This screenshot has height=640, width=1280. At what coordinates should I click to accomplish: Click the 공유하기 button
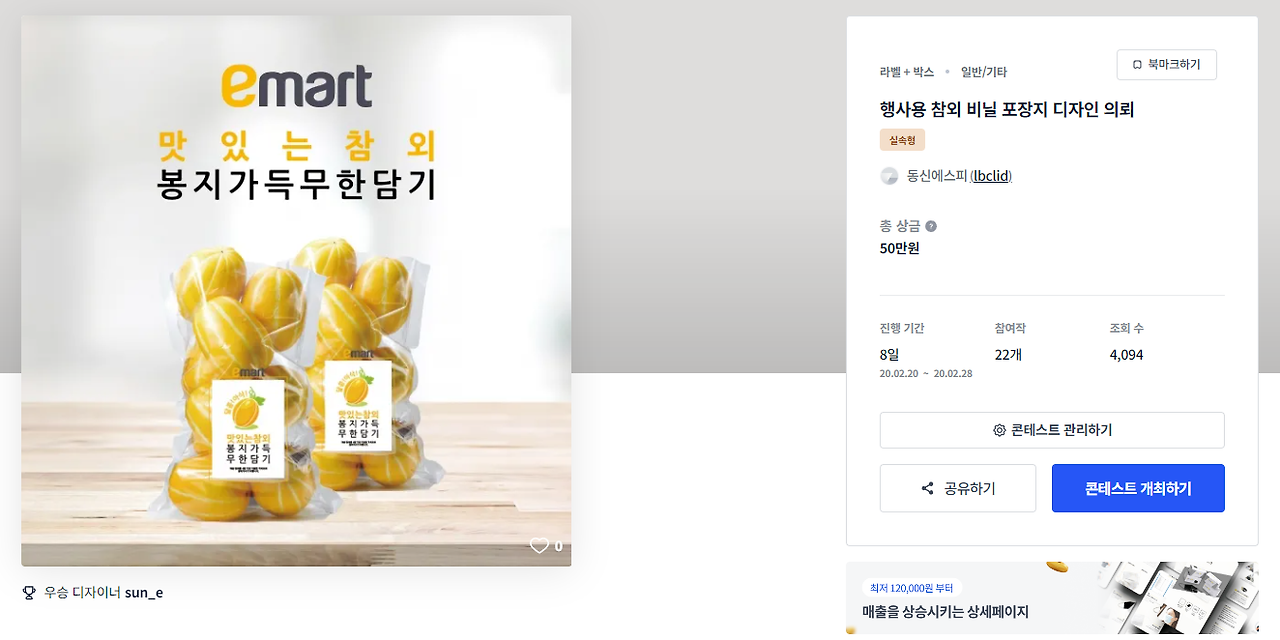click(x=958, y=488)
